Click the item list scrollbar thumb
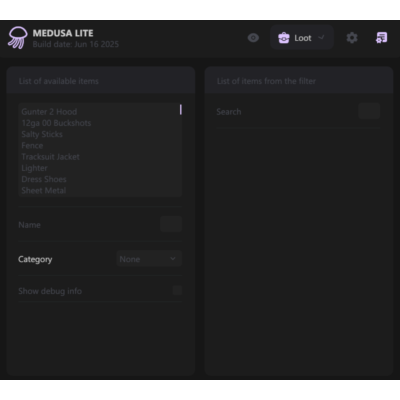This screenshot has width=400, height=400. (181, 110)
